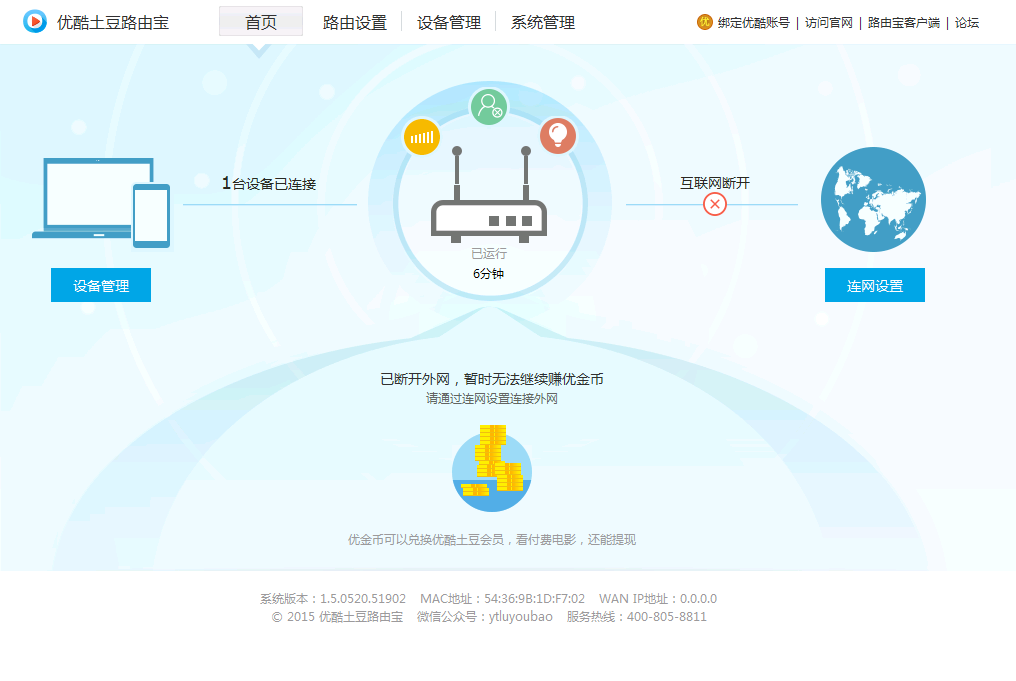Click the Youku Tudou play logo icon
Screen dimensions: 1016x681
coord(34,21)
